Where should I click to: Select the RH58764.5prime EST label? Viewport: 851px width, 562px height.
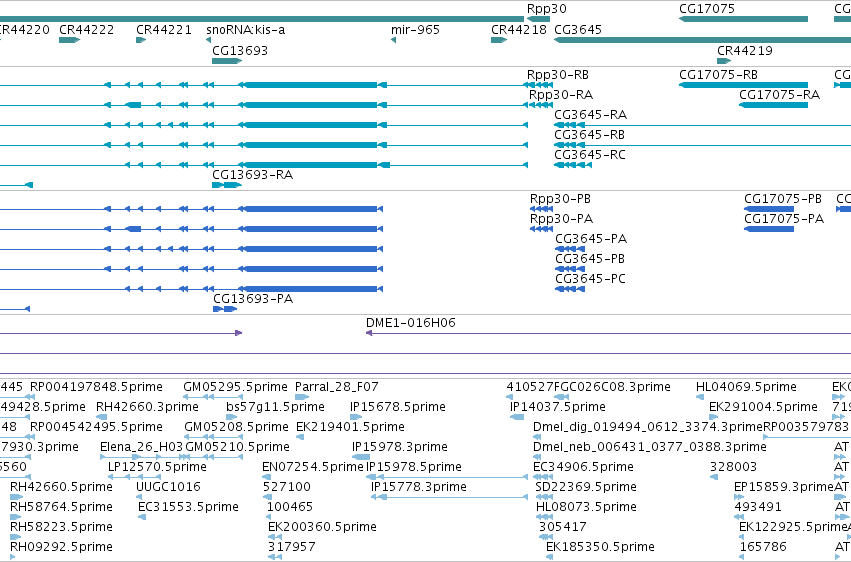pyautogui.click(x=61, y=507)
